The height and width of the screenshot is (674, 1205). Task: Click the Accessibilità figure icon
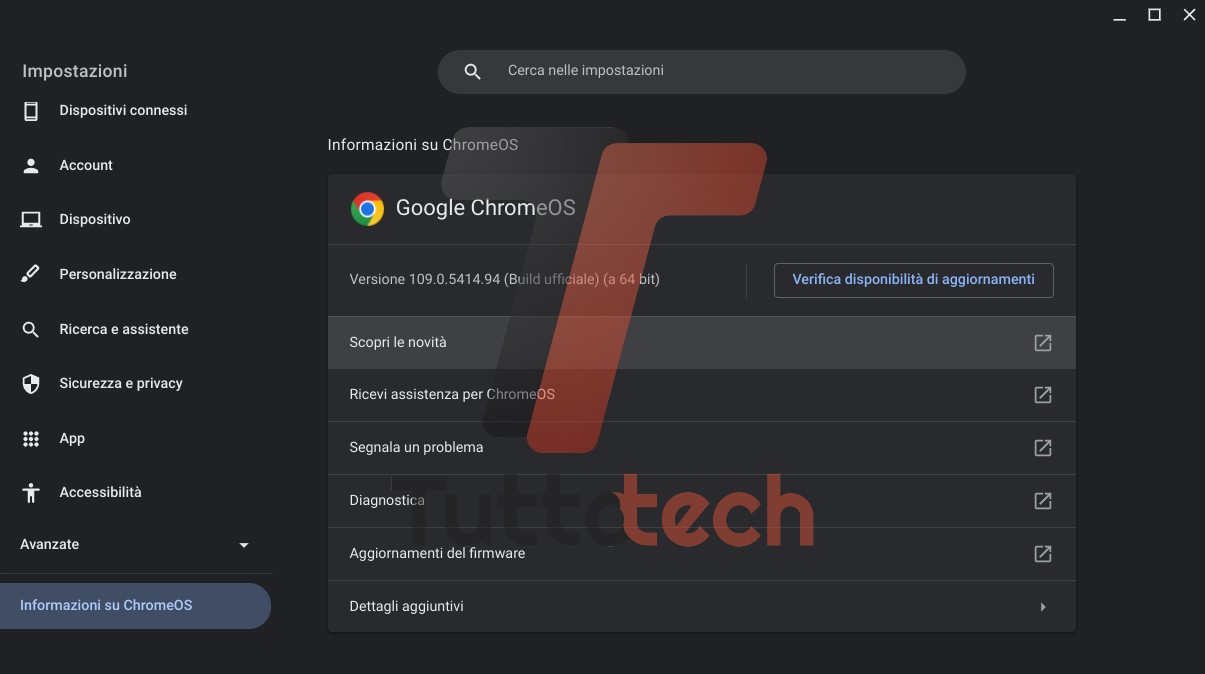(31, 493)
